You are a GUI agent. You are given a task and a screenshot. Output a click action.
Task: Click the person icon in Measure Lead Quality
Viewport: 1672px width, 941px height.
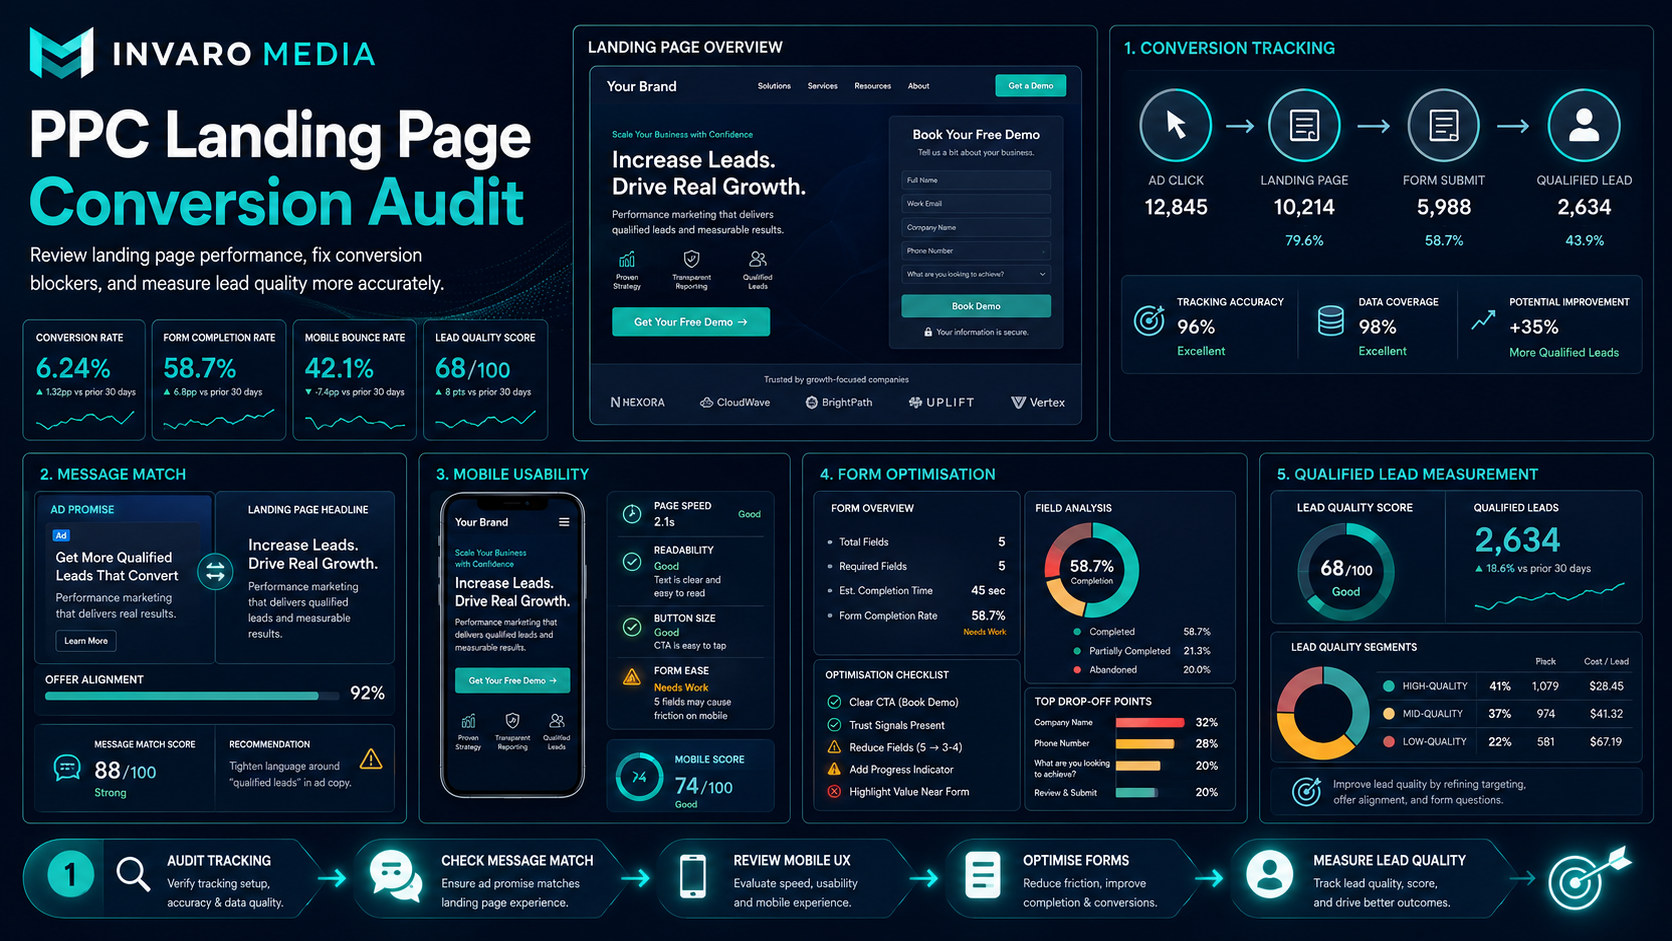coord(1270,875)
